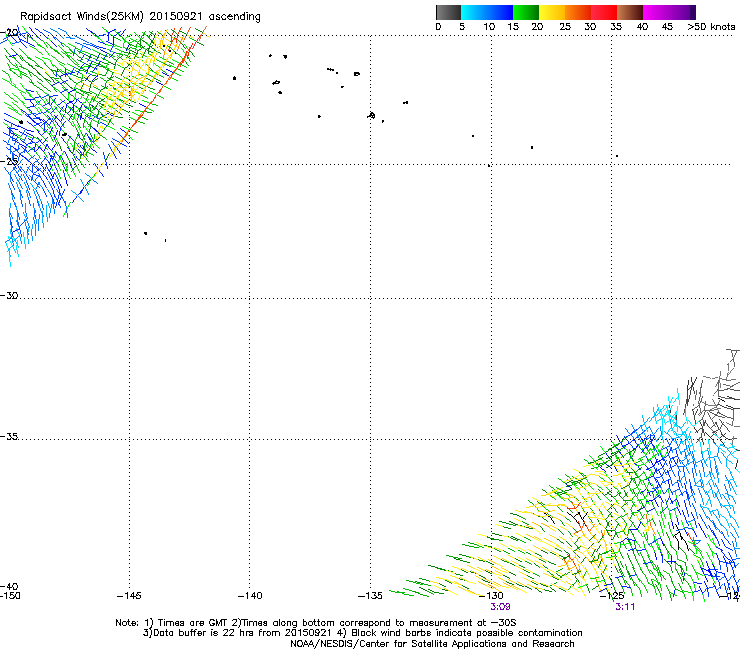Screen dimensions: 740x650
Task: Click the 'Data buffer is 22 hrs' note line
Action: pos(362,633)
